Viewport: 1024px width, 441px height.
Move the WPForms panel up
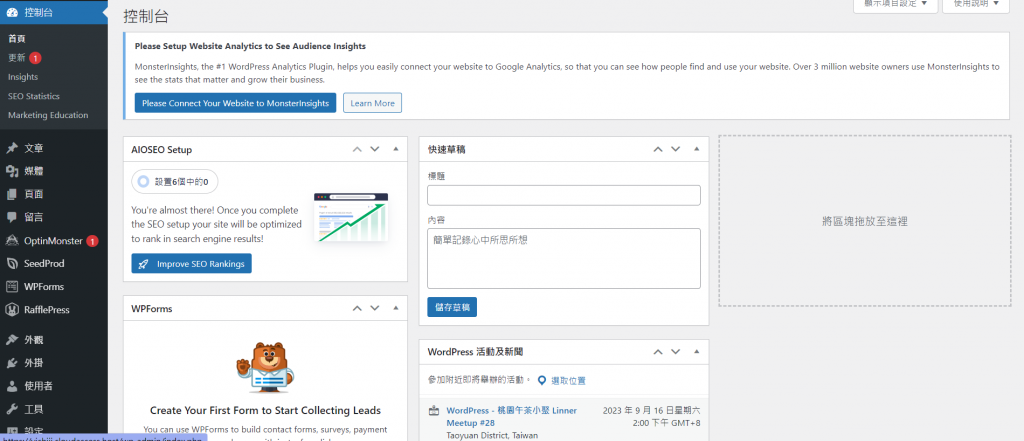pyautogui.click(x=357, y=308)
